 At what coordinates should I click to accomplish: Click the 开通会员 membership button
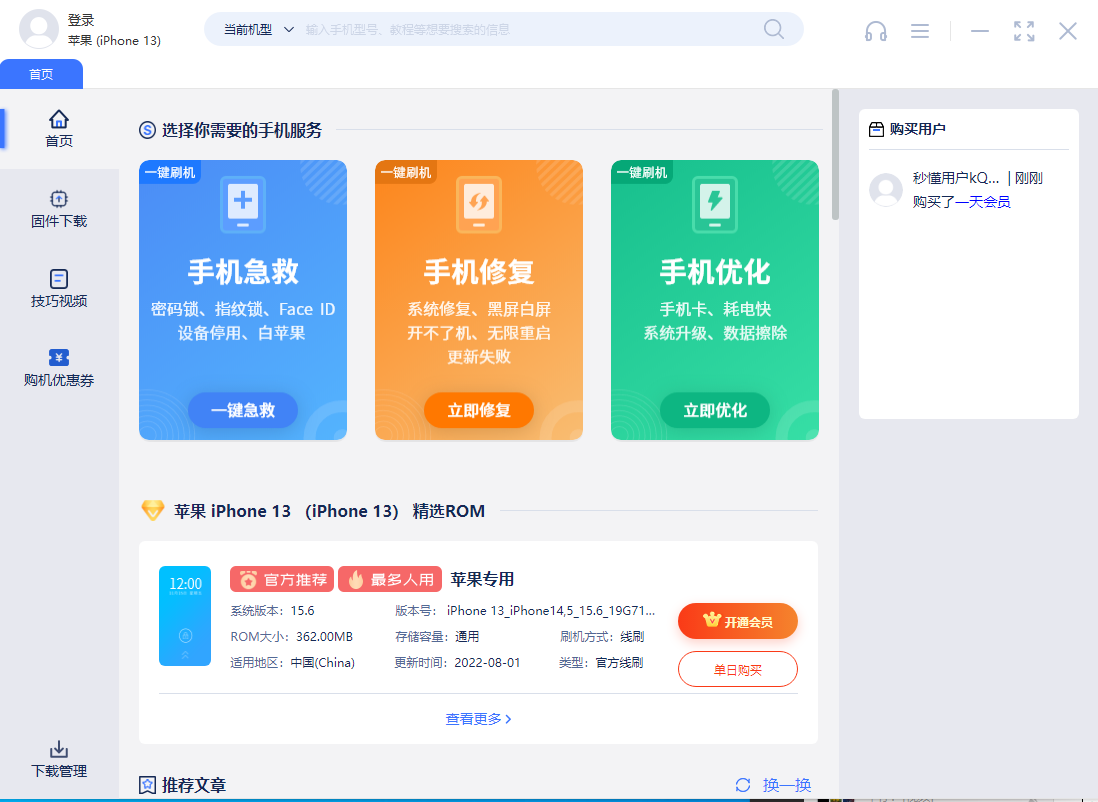(737, 621)
